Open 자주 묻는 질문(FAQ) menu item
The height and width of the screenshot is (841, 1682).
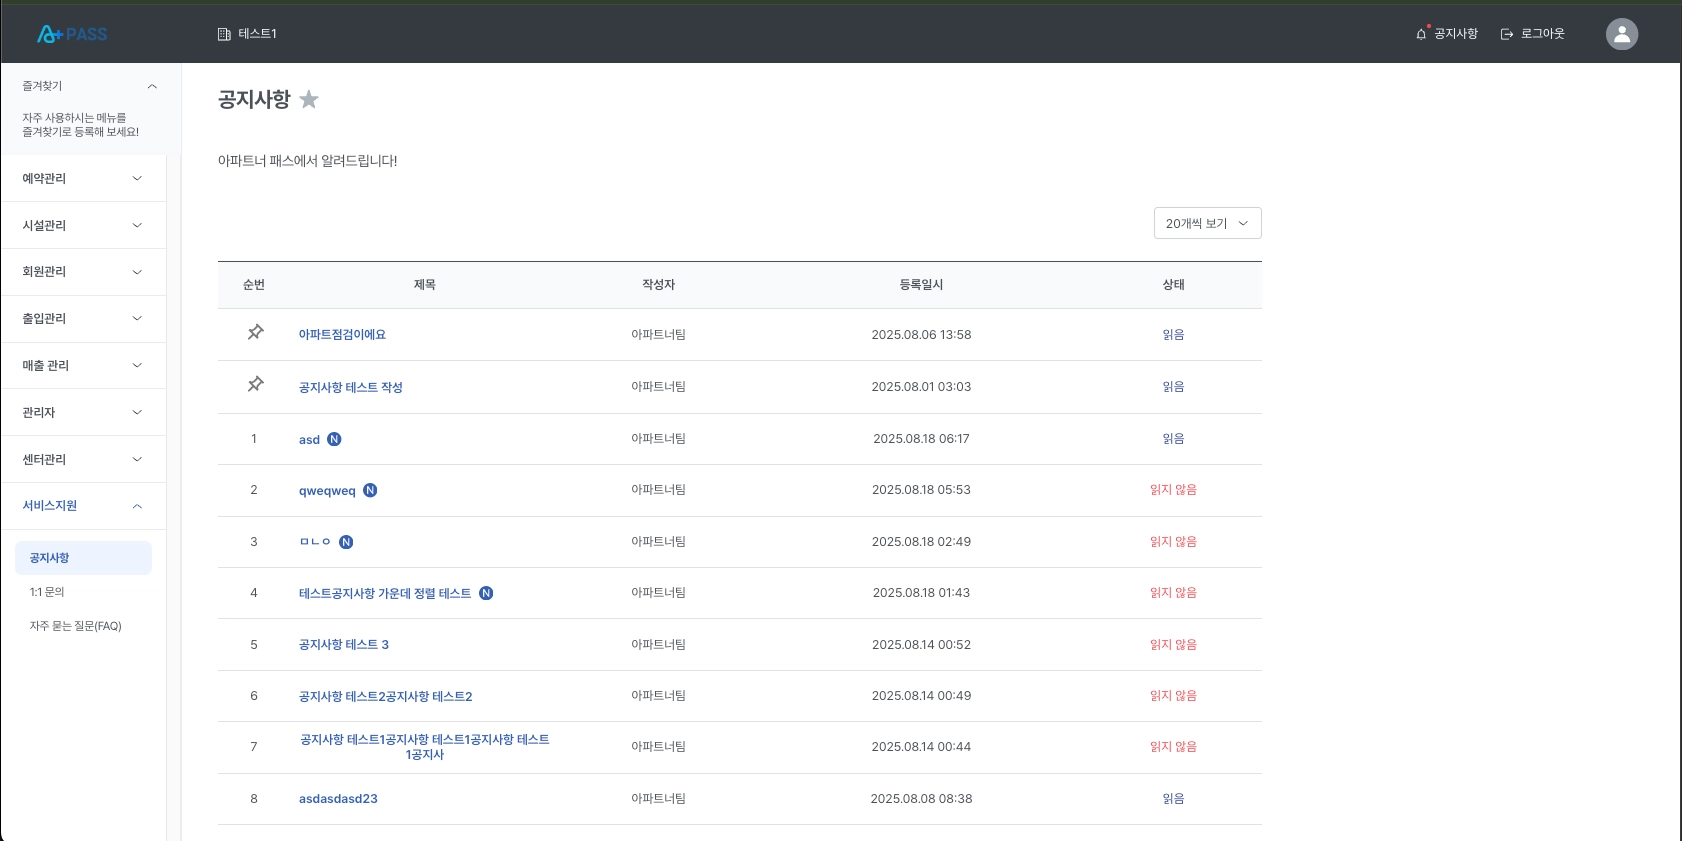tap(75, 626)
